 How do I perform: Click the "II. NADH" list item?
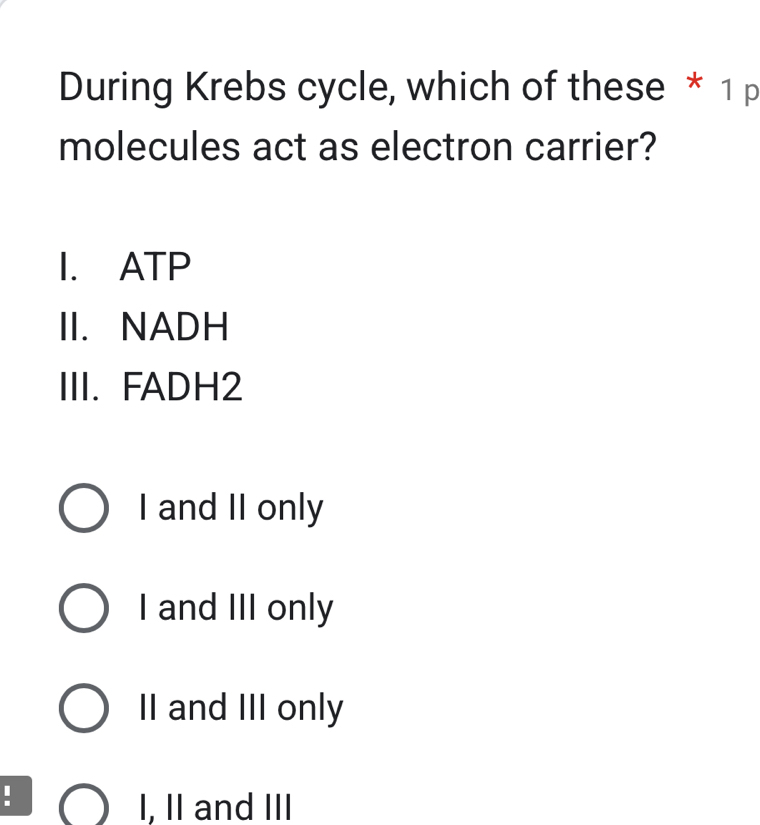pyautogui.click(x=145, y=327)
